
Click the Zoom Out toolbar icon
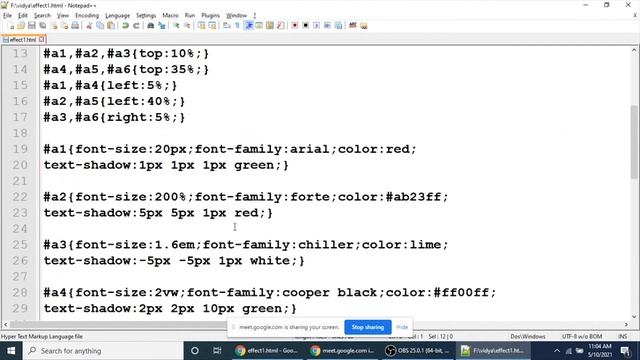pyautogui.click(x=187, y=26)
